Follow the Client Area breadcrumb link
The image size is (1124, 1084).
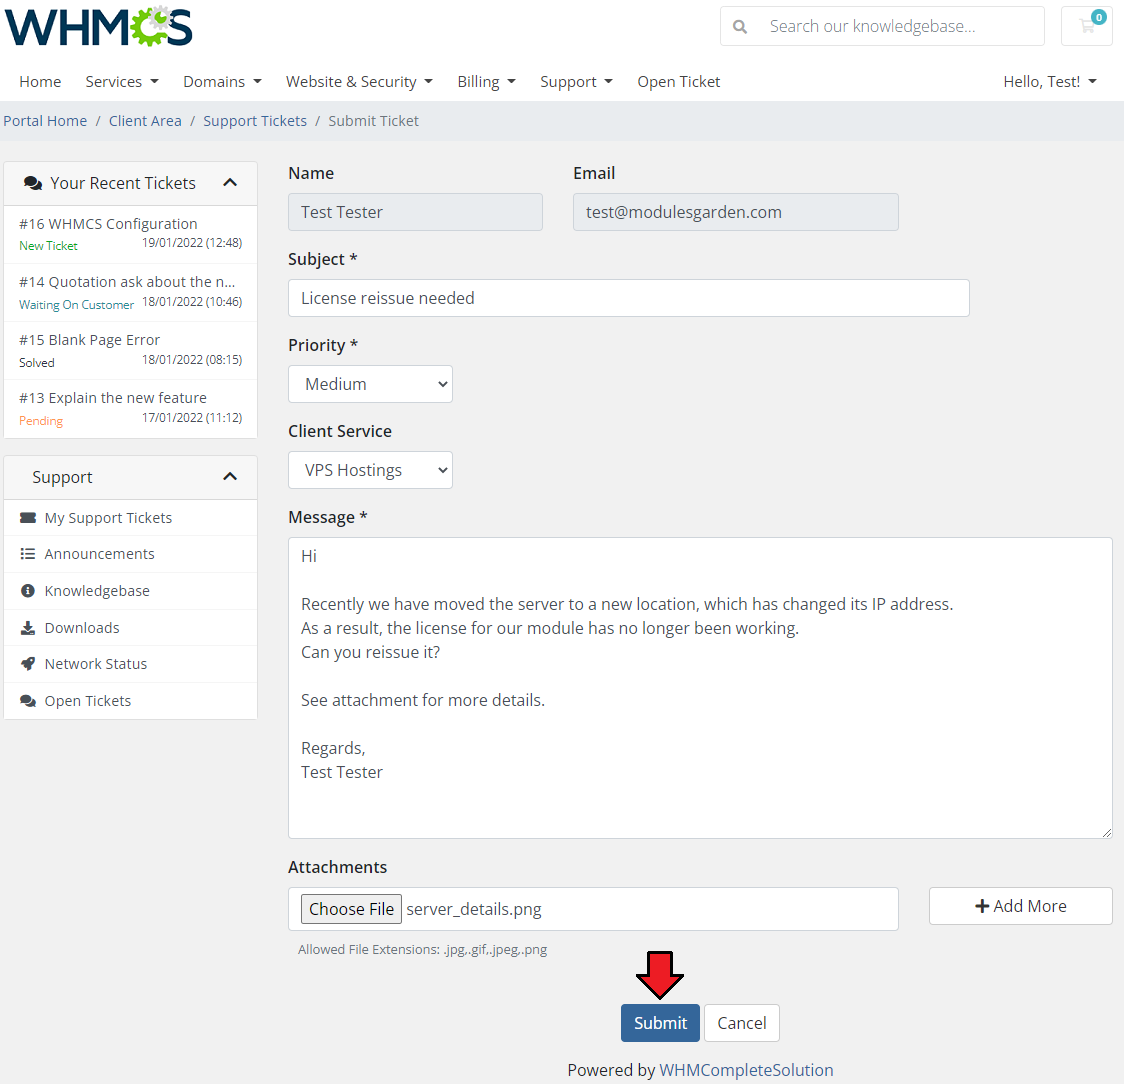click(145, 120)
